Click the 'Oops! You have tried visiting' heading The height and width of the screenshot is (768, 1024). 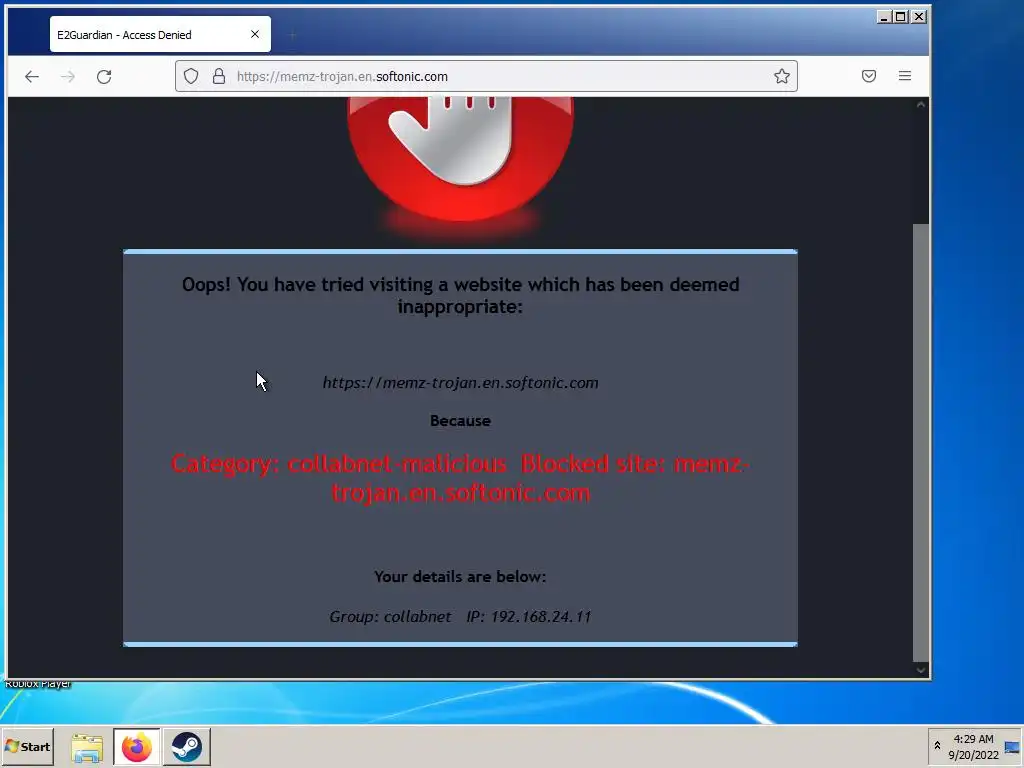pos(460,295)
